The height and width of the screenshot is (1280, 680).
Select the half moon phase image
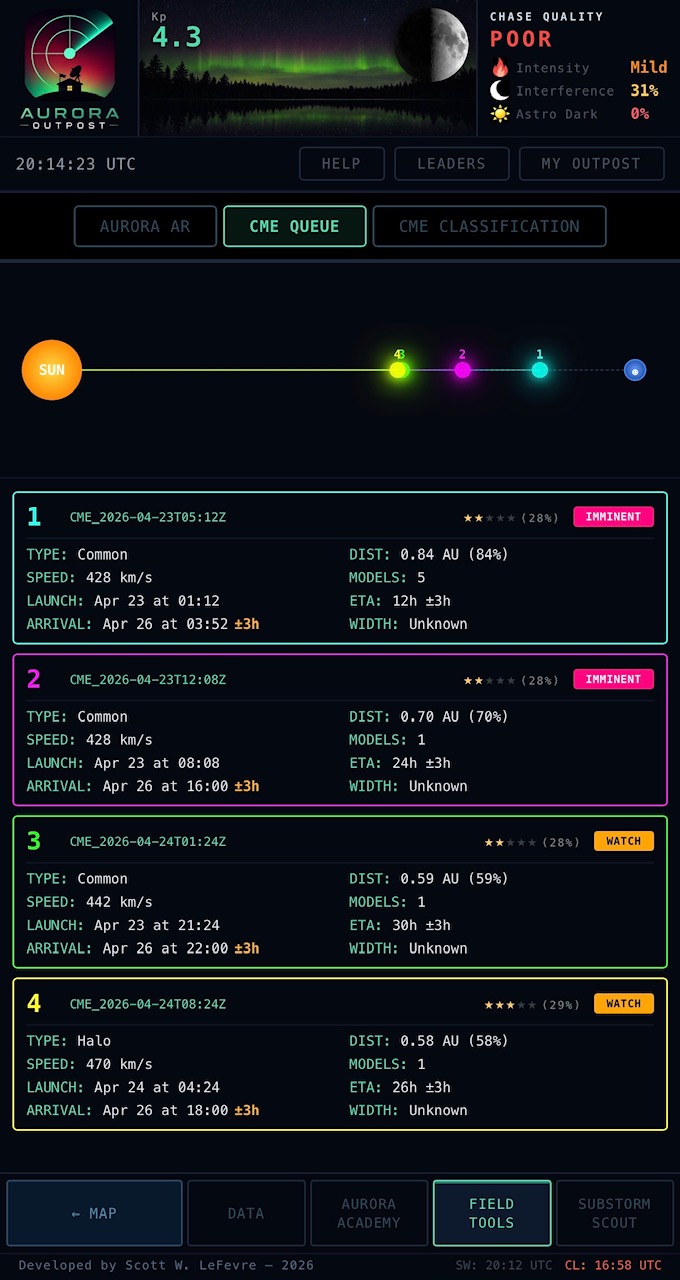pos(432,45)
